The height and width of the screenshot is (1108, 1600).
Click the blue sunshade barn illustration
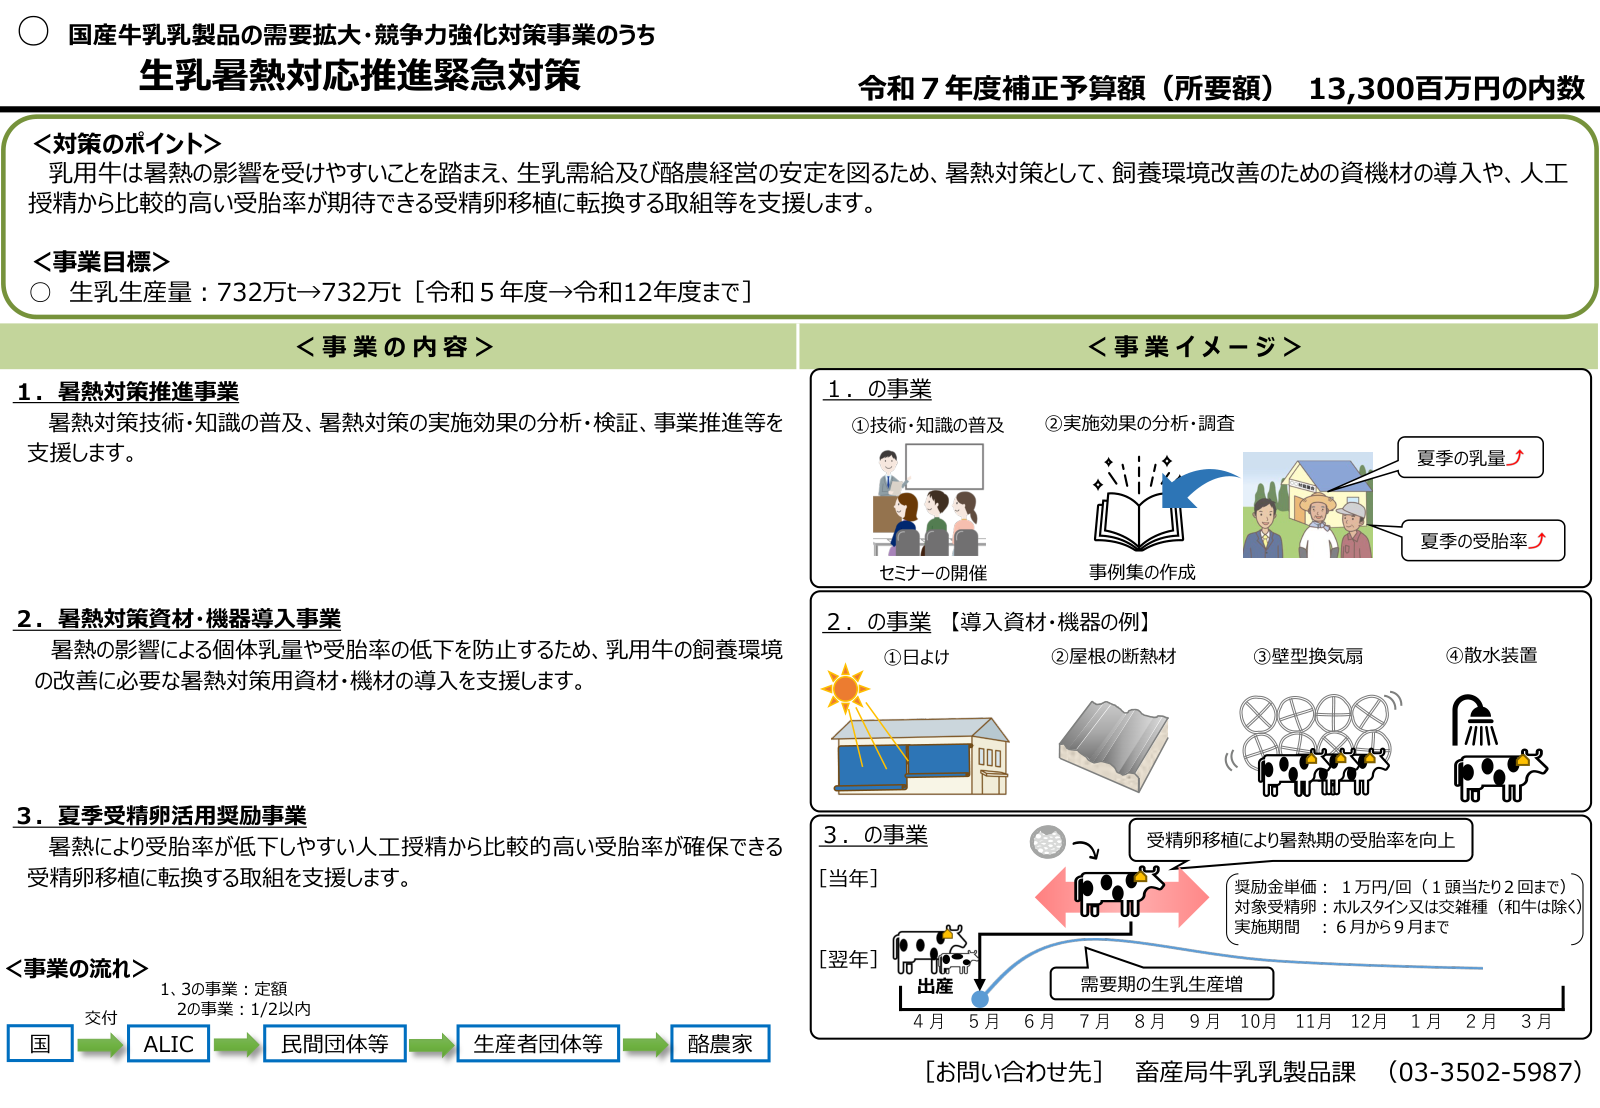click(x=921, y=756)
